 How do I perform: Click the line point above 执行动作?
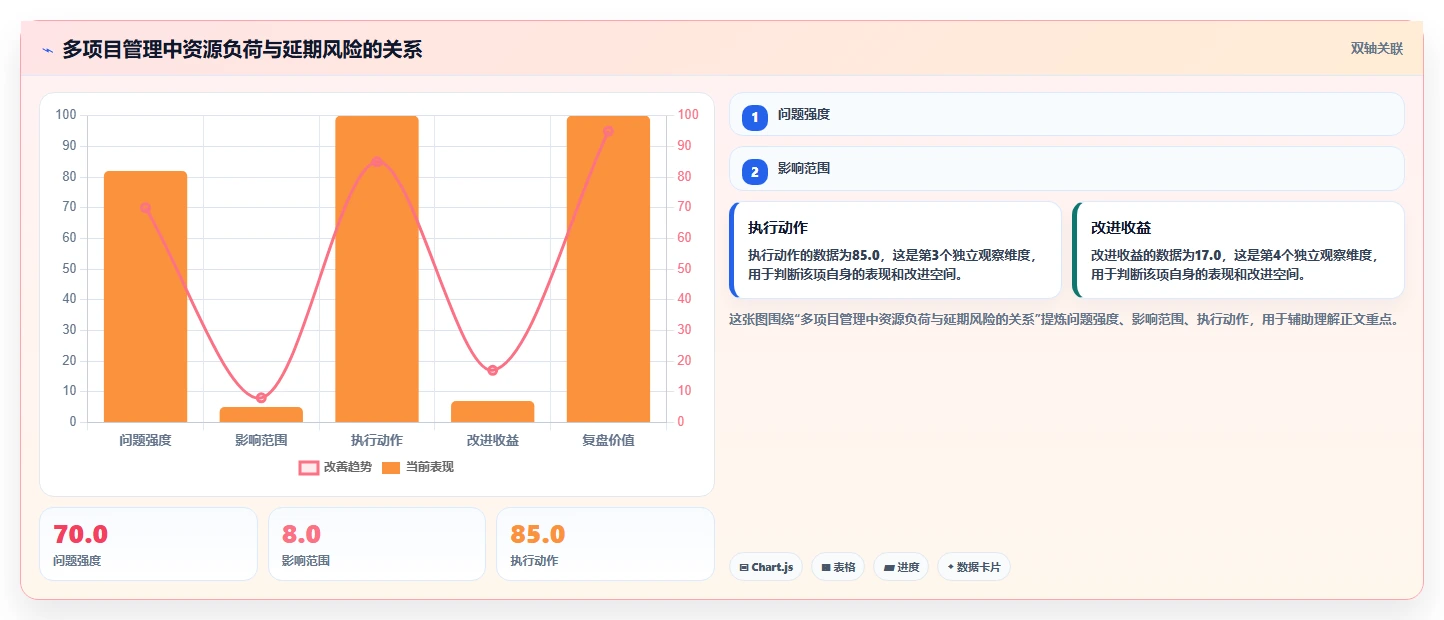click(377, 162)
